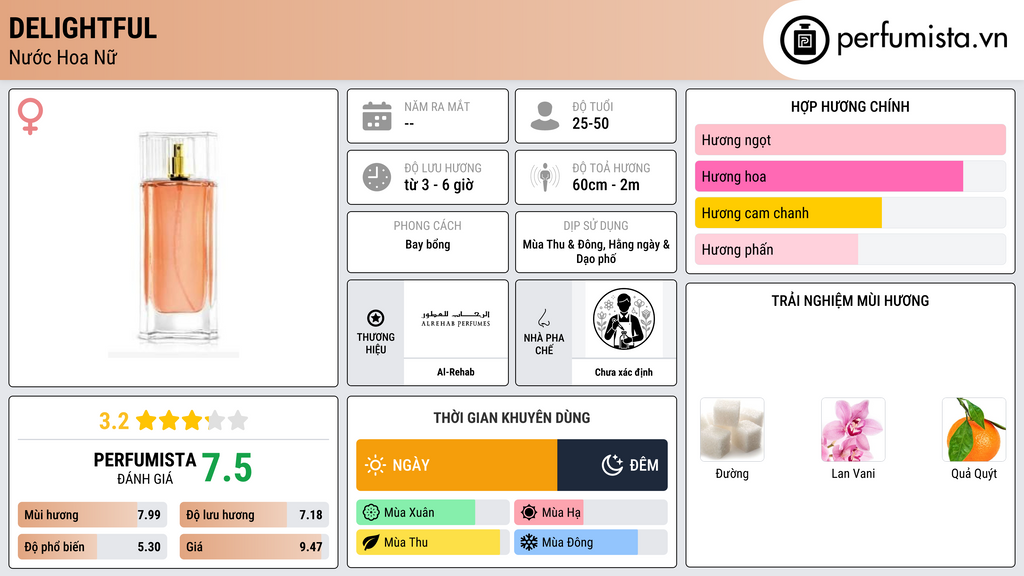This screenshot has width=1024, height=576.
Task: Click the Bay bổng style value
Action: pos(428,244)
